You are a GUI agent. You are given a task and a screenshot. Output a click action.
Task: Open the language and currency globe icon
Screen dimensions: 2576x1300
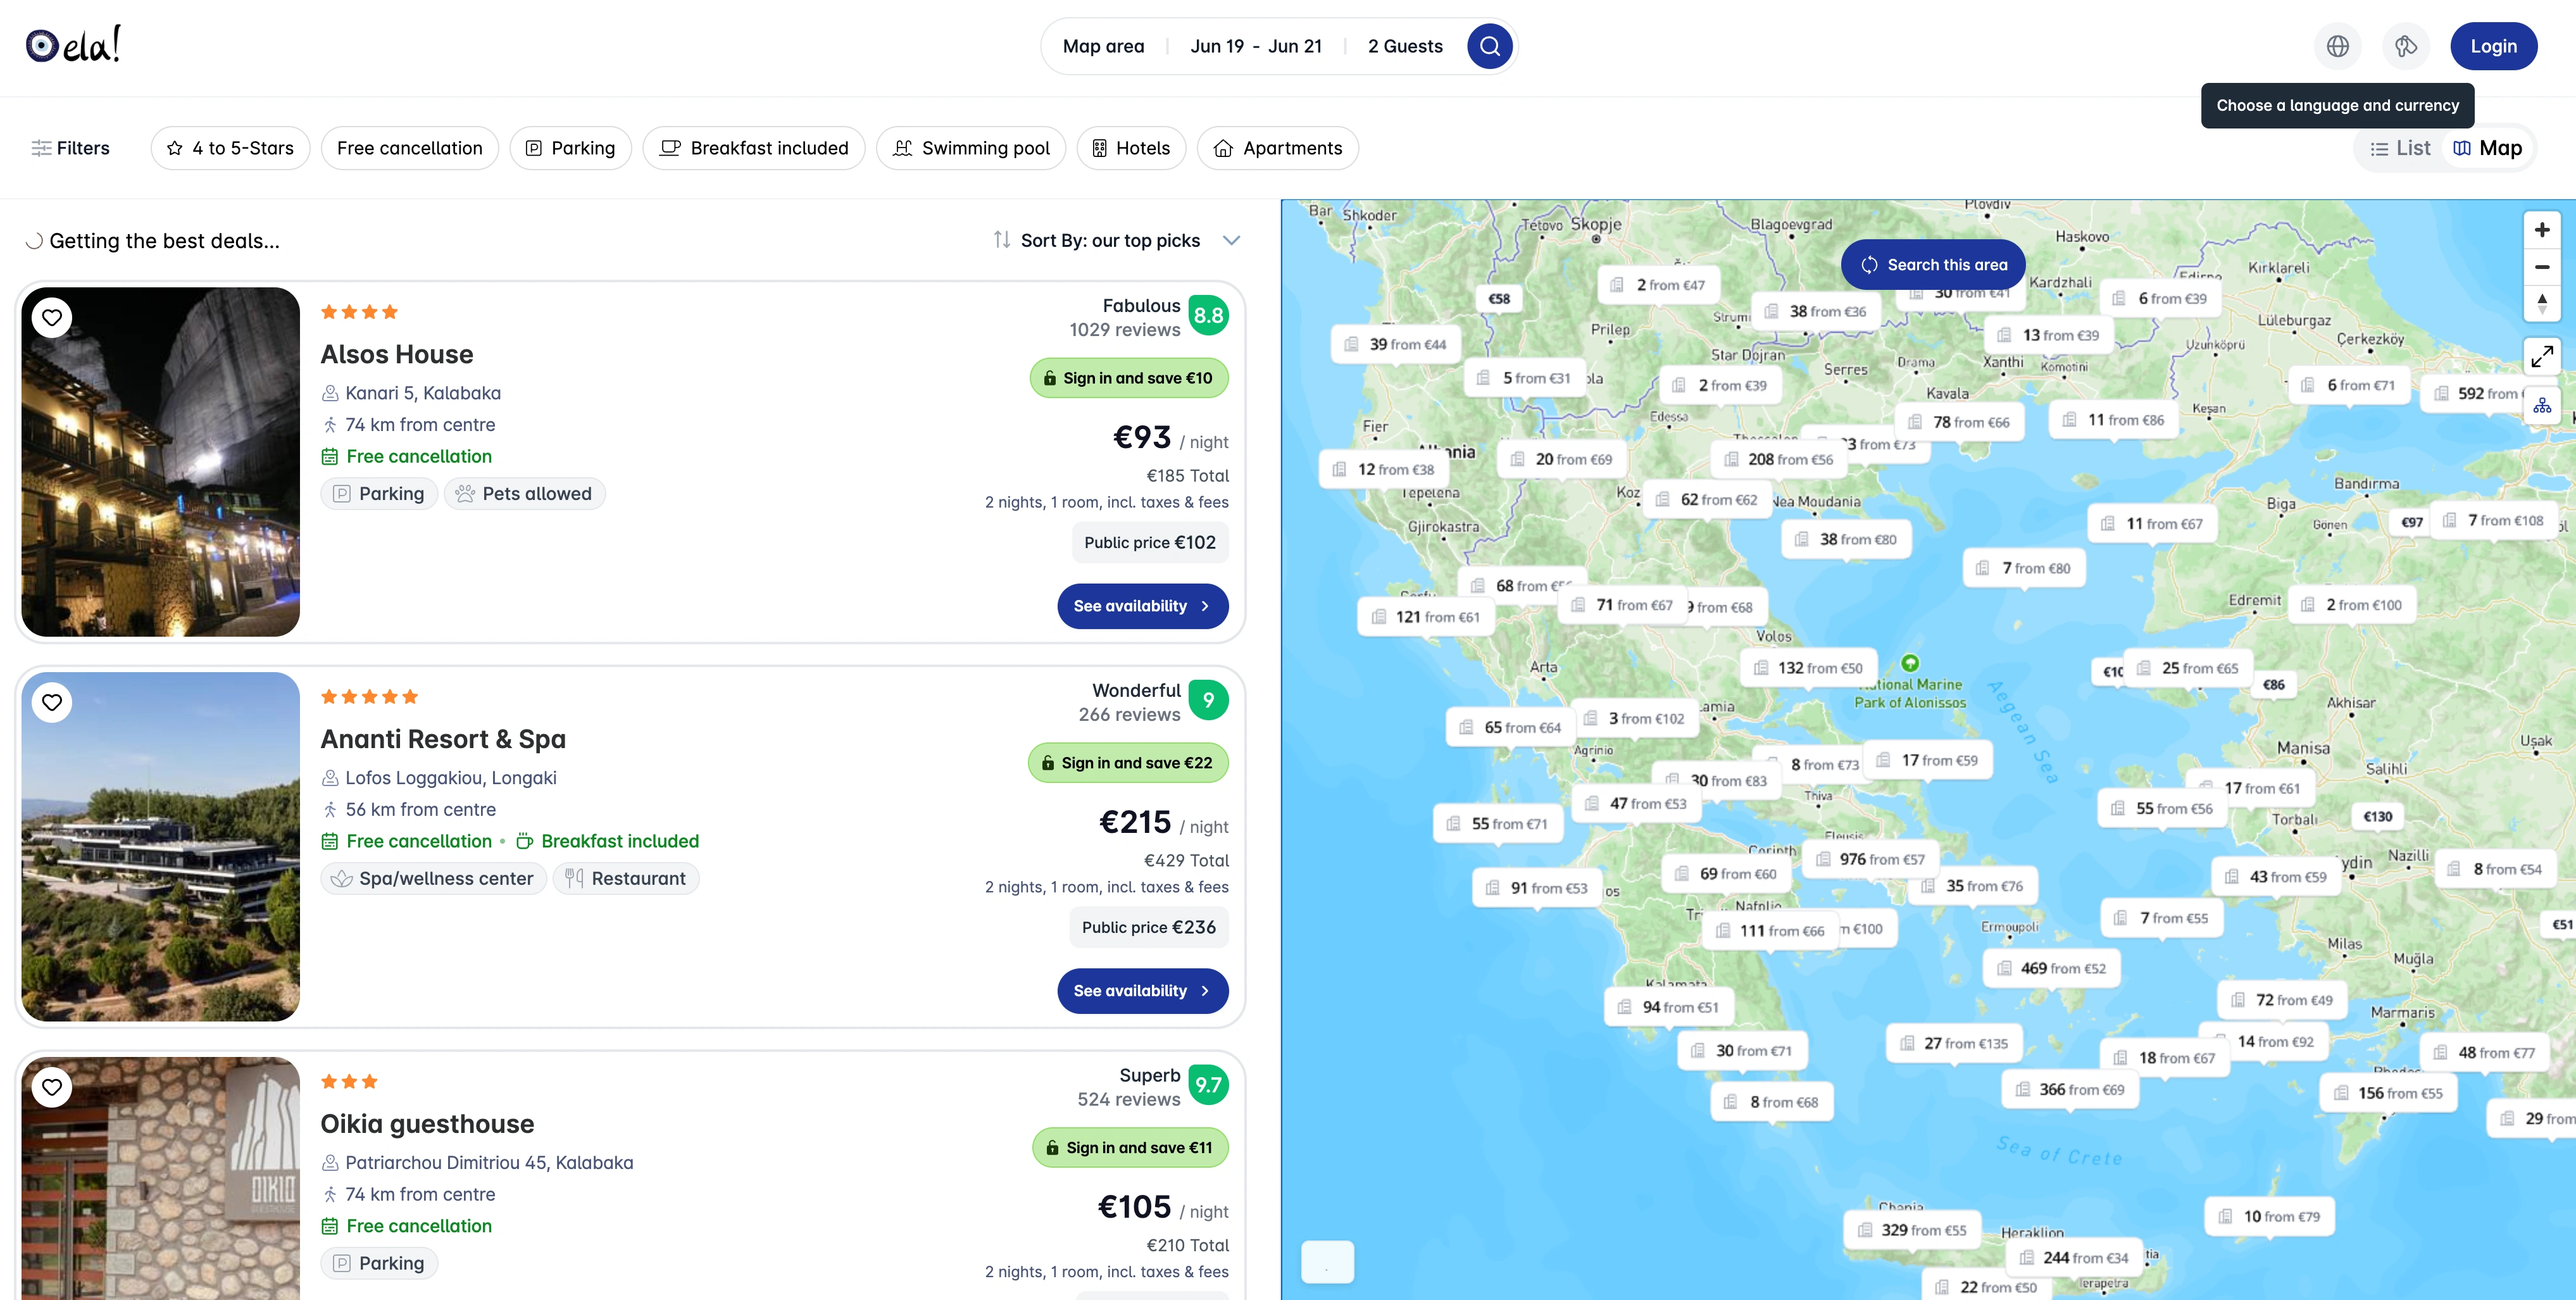pos(2337,46)
